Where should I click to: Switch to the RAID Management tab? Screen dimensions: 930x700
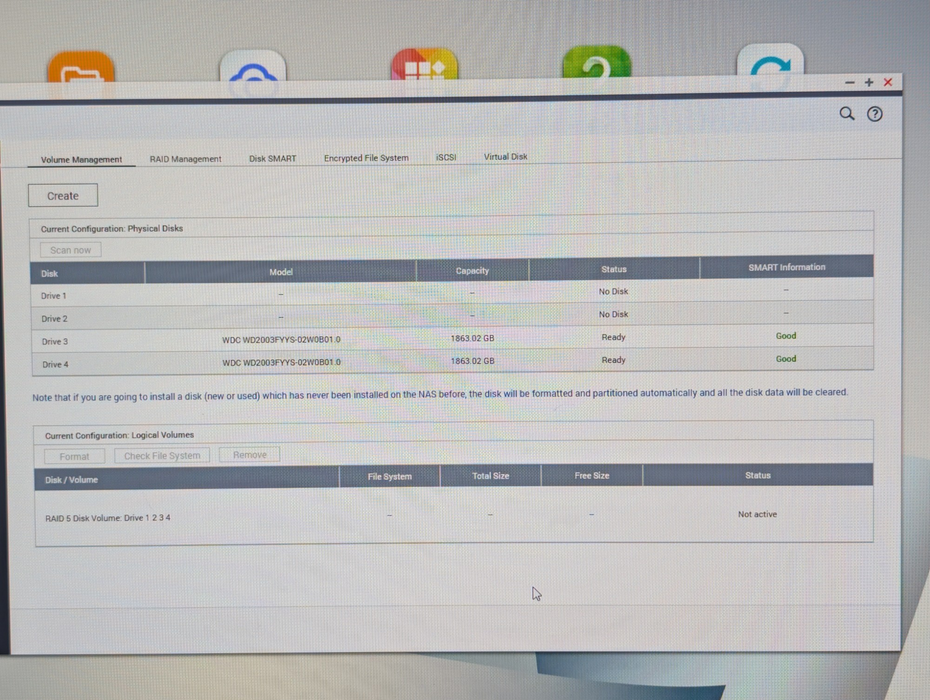[185, 159]
